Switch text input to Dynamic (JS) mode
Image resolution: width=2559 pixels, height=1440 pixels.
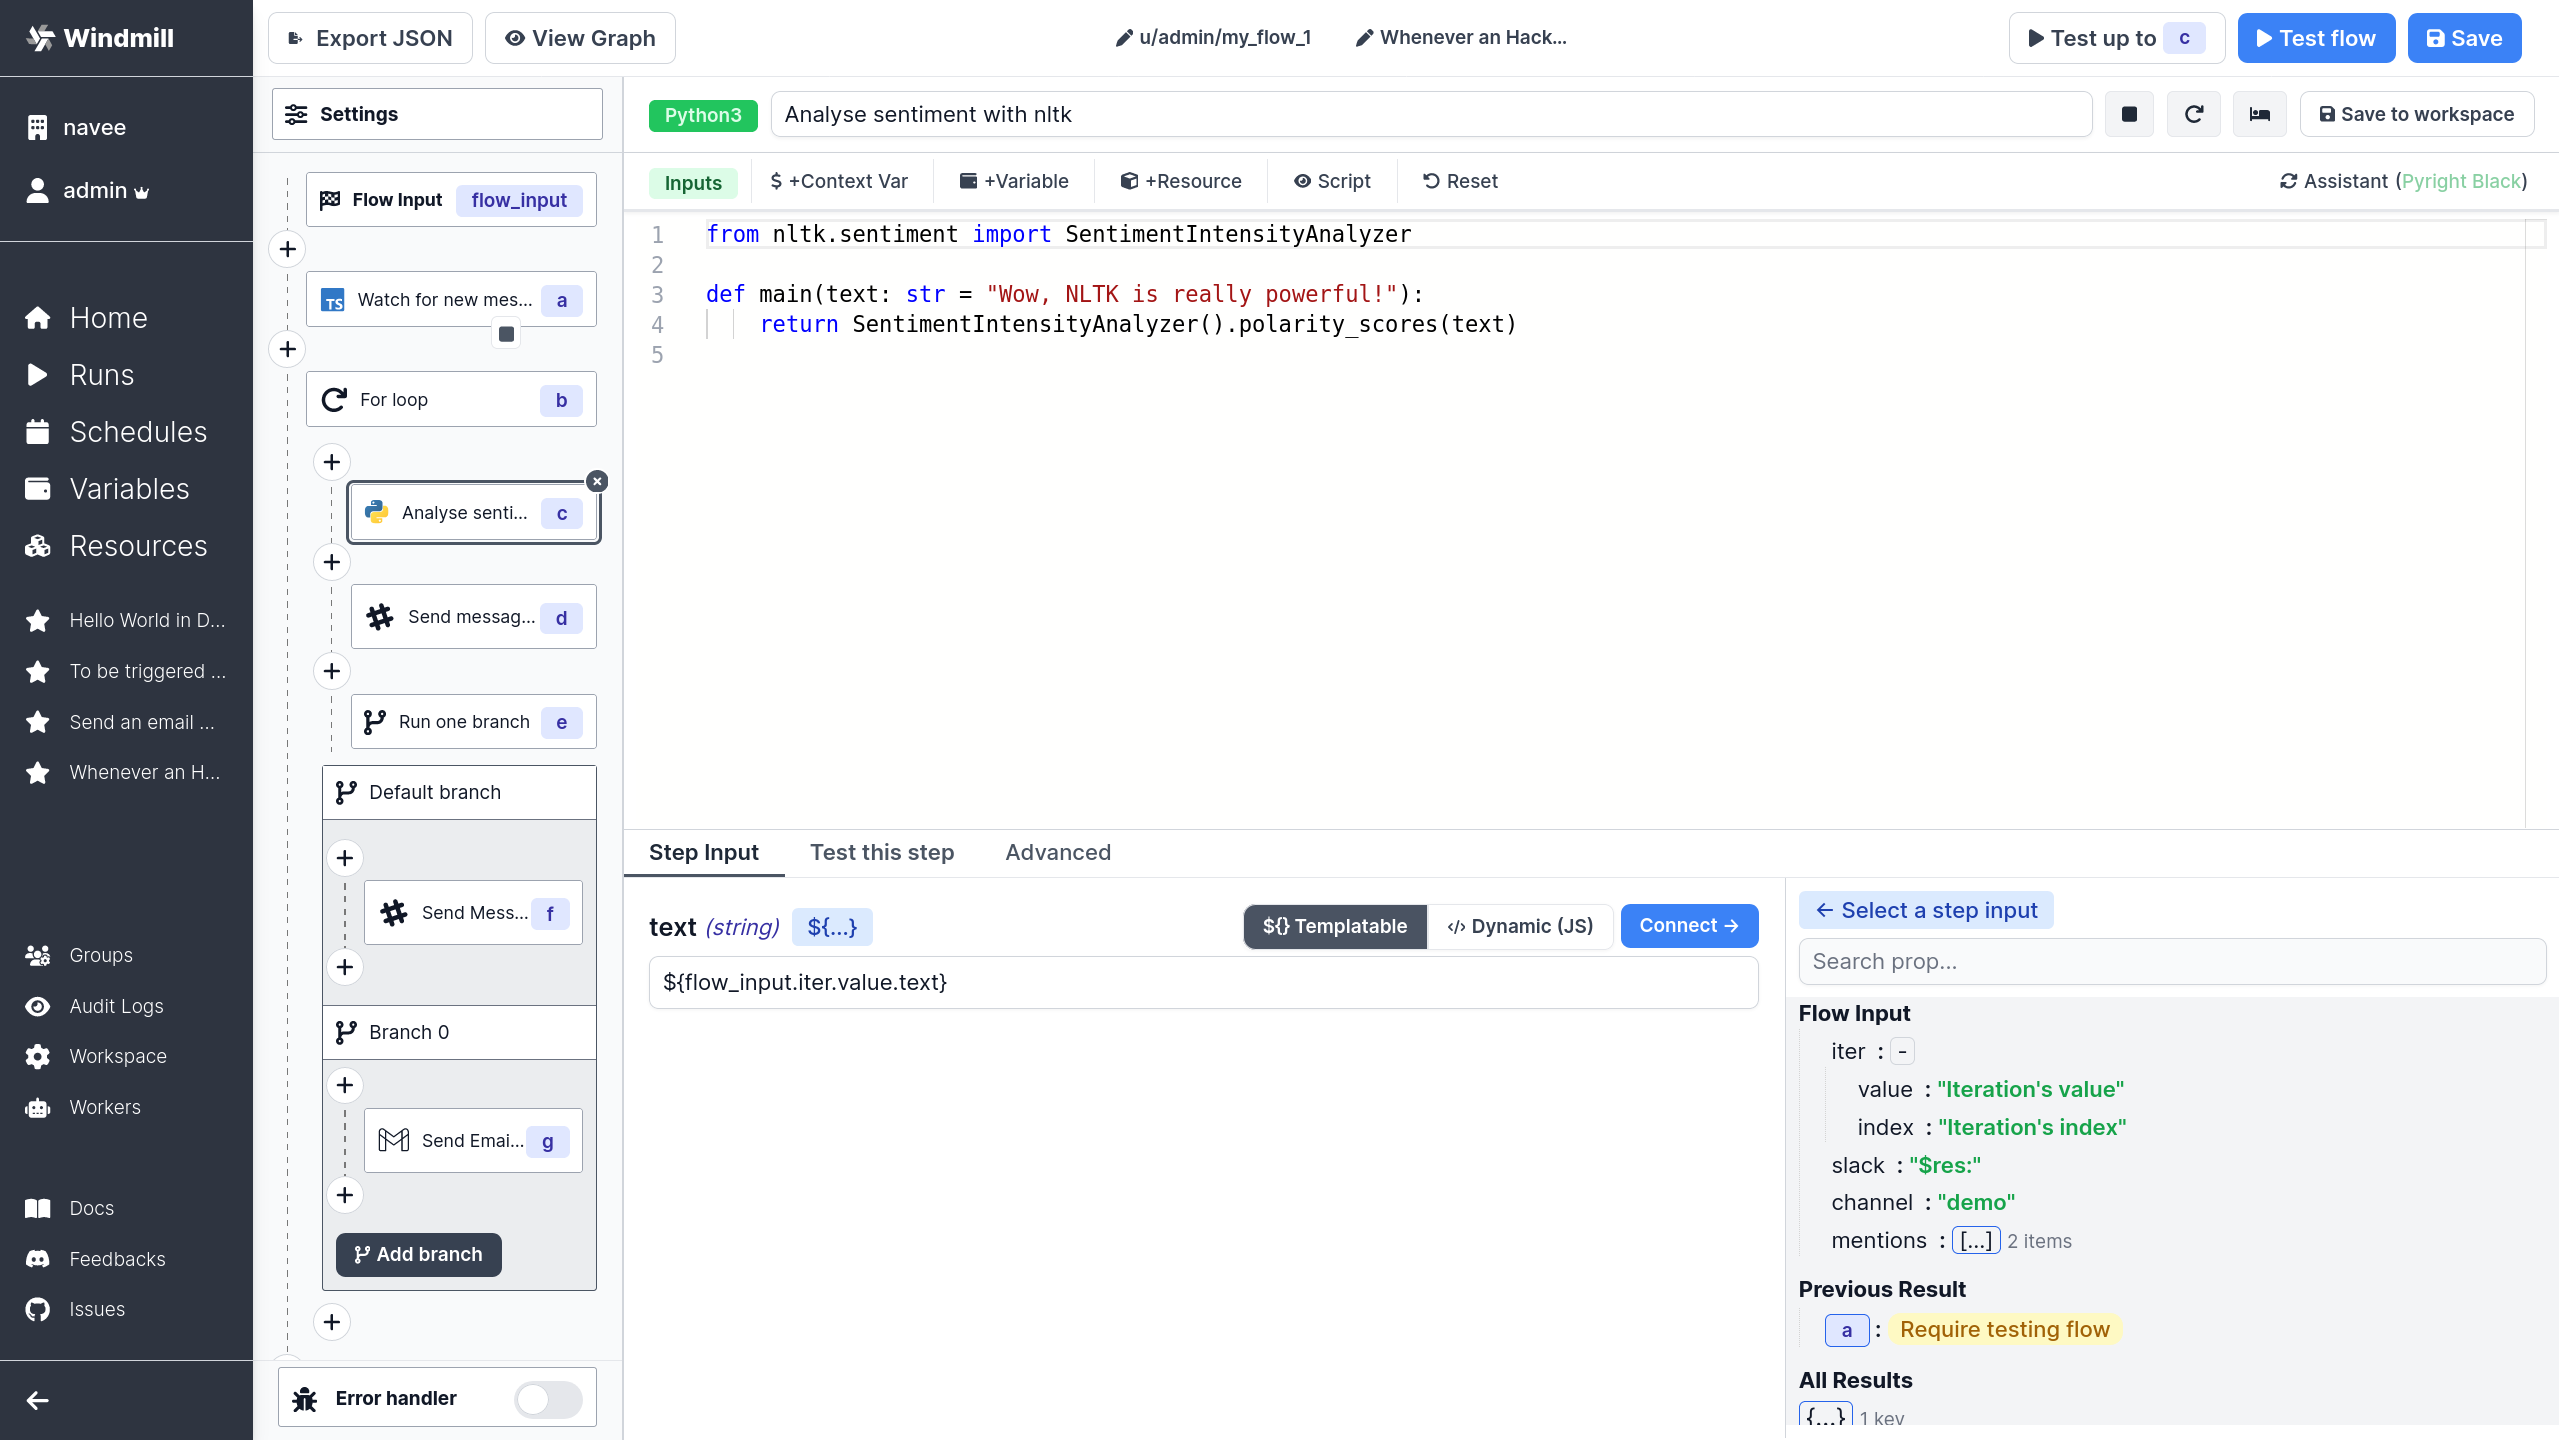pyautogui.click(x=1520, y=926)
